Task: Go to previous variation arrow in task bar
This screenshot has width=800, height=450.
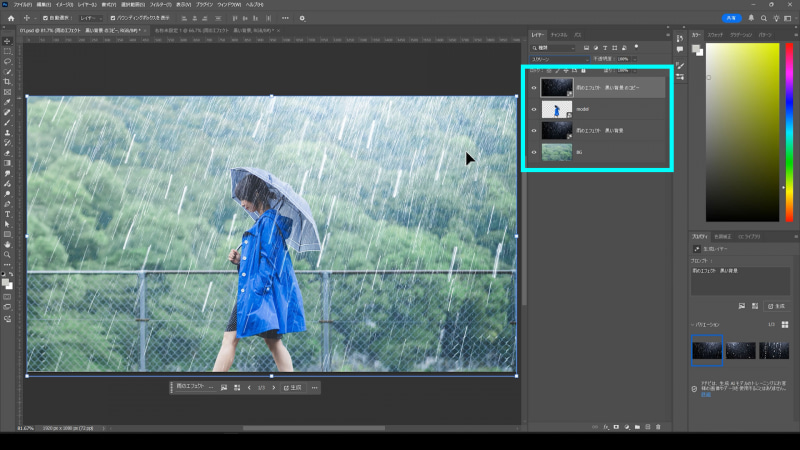Action: tap(249, 388)
